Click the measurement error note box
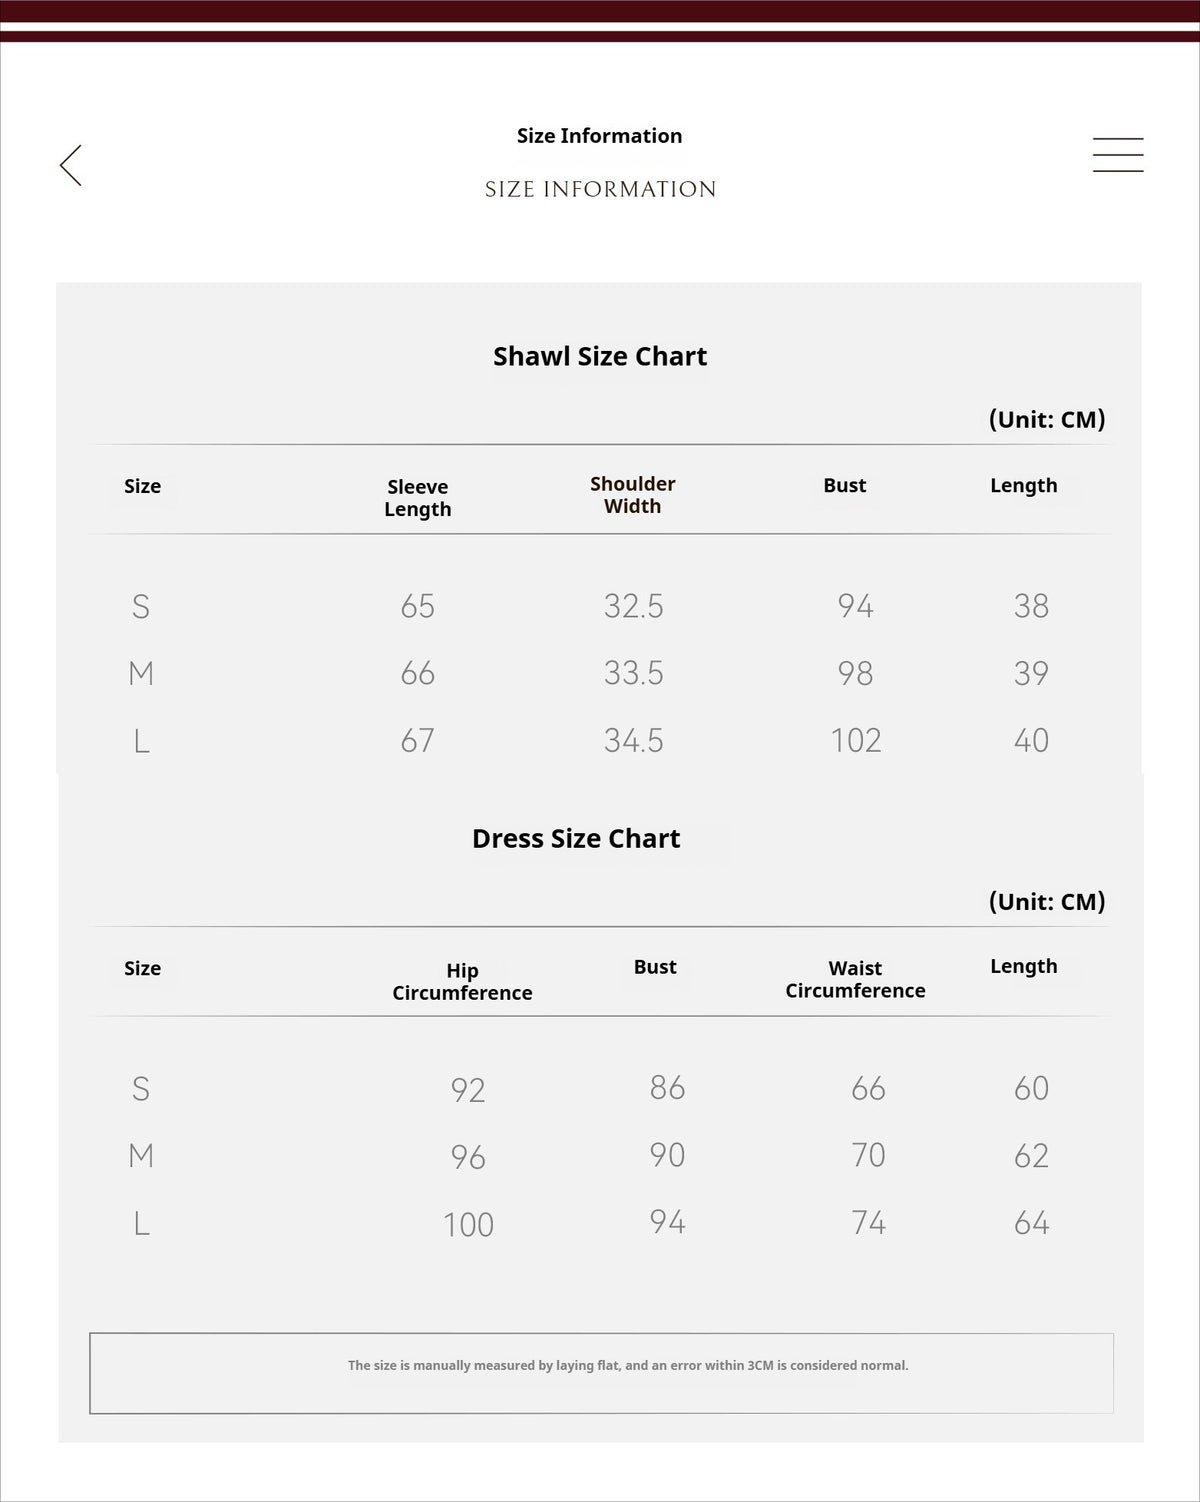1200x1502 pixels. pos(601,1373)
